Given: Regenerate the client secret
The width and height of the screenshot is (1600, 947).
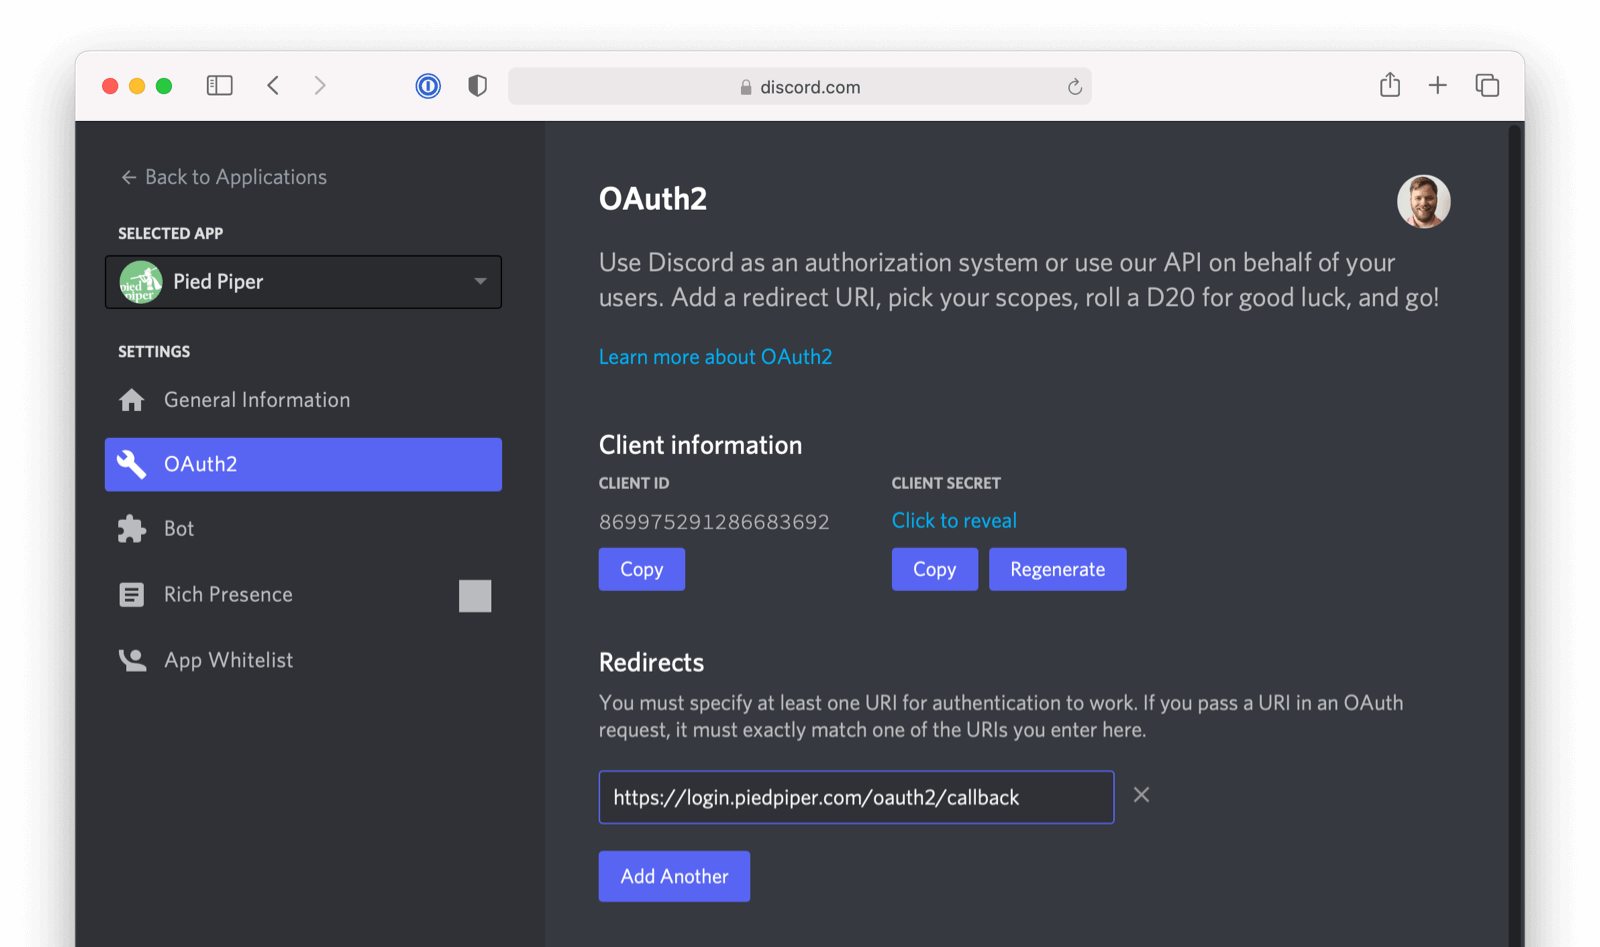Looking at the screenshot, I should click(x=1058, y=569).
